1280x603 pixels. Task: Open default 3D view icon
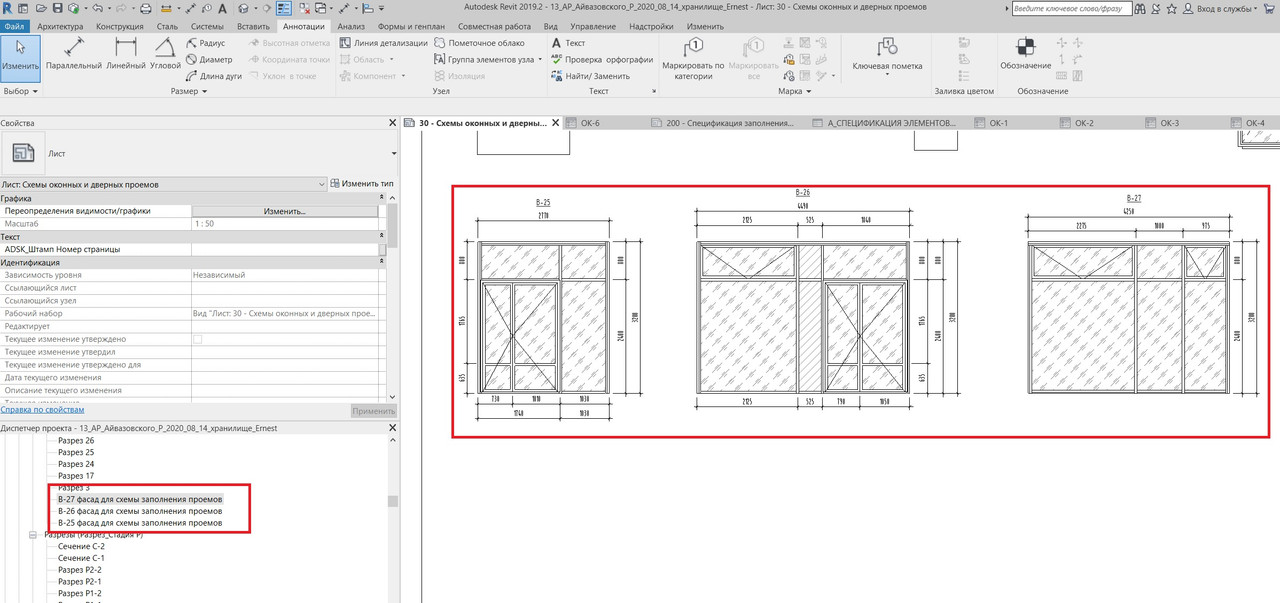[x=245, y=8]
